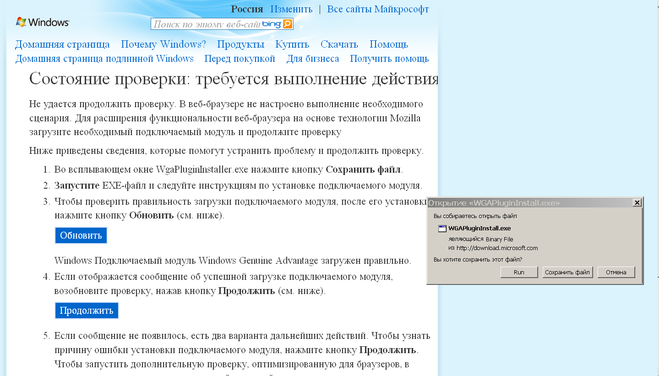The height and width of the screenshot is (376, 659).
Task: Open the Для бизнеса link
Action: click(x=313, y=58)
